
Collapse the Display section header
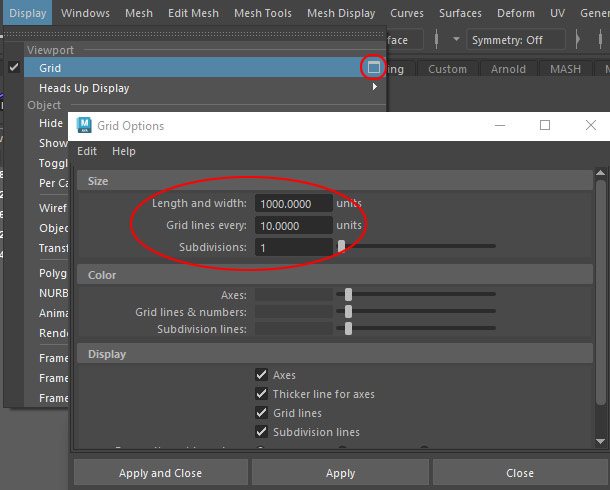click(105, 354)
